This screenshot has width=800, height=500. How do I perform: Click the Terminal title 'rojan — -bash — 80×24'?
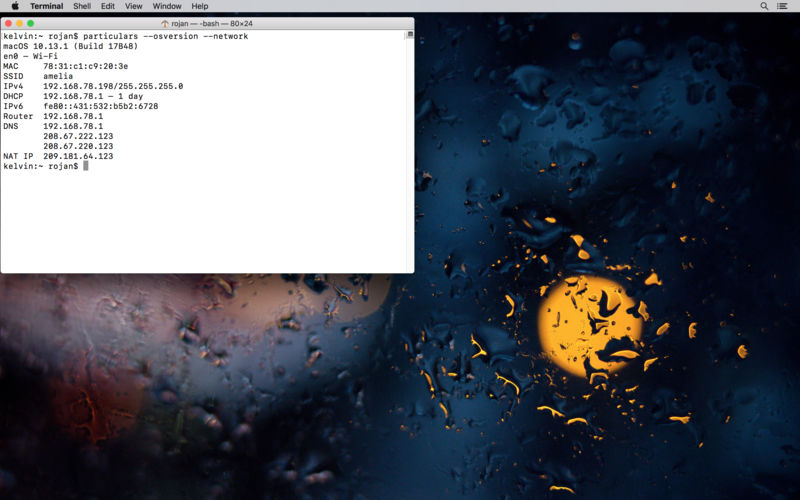tap(212, 23)
